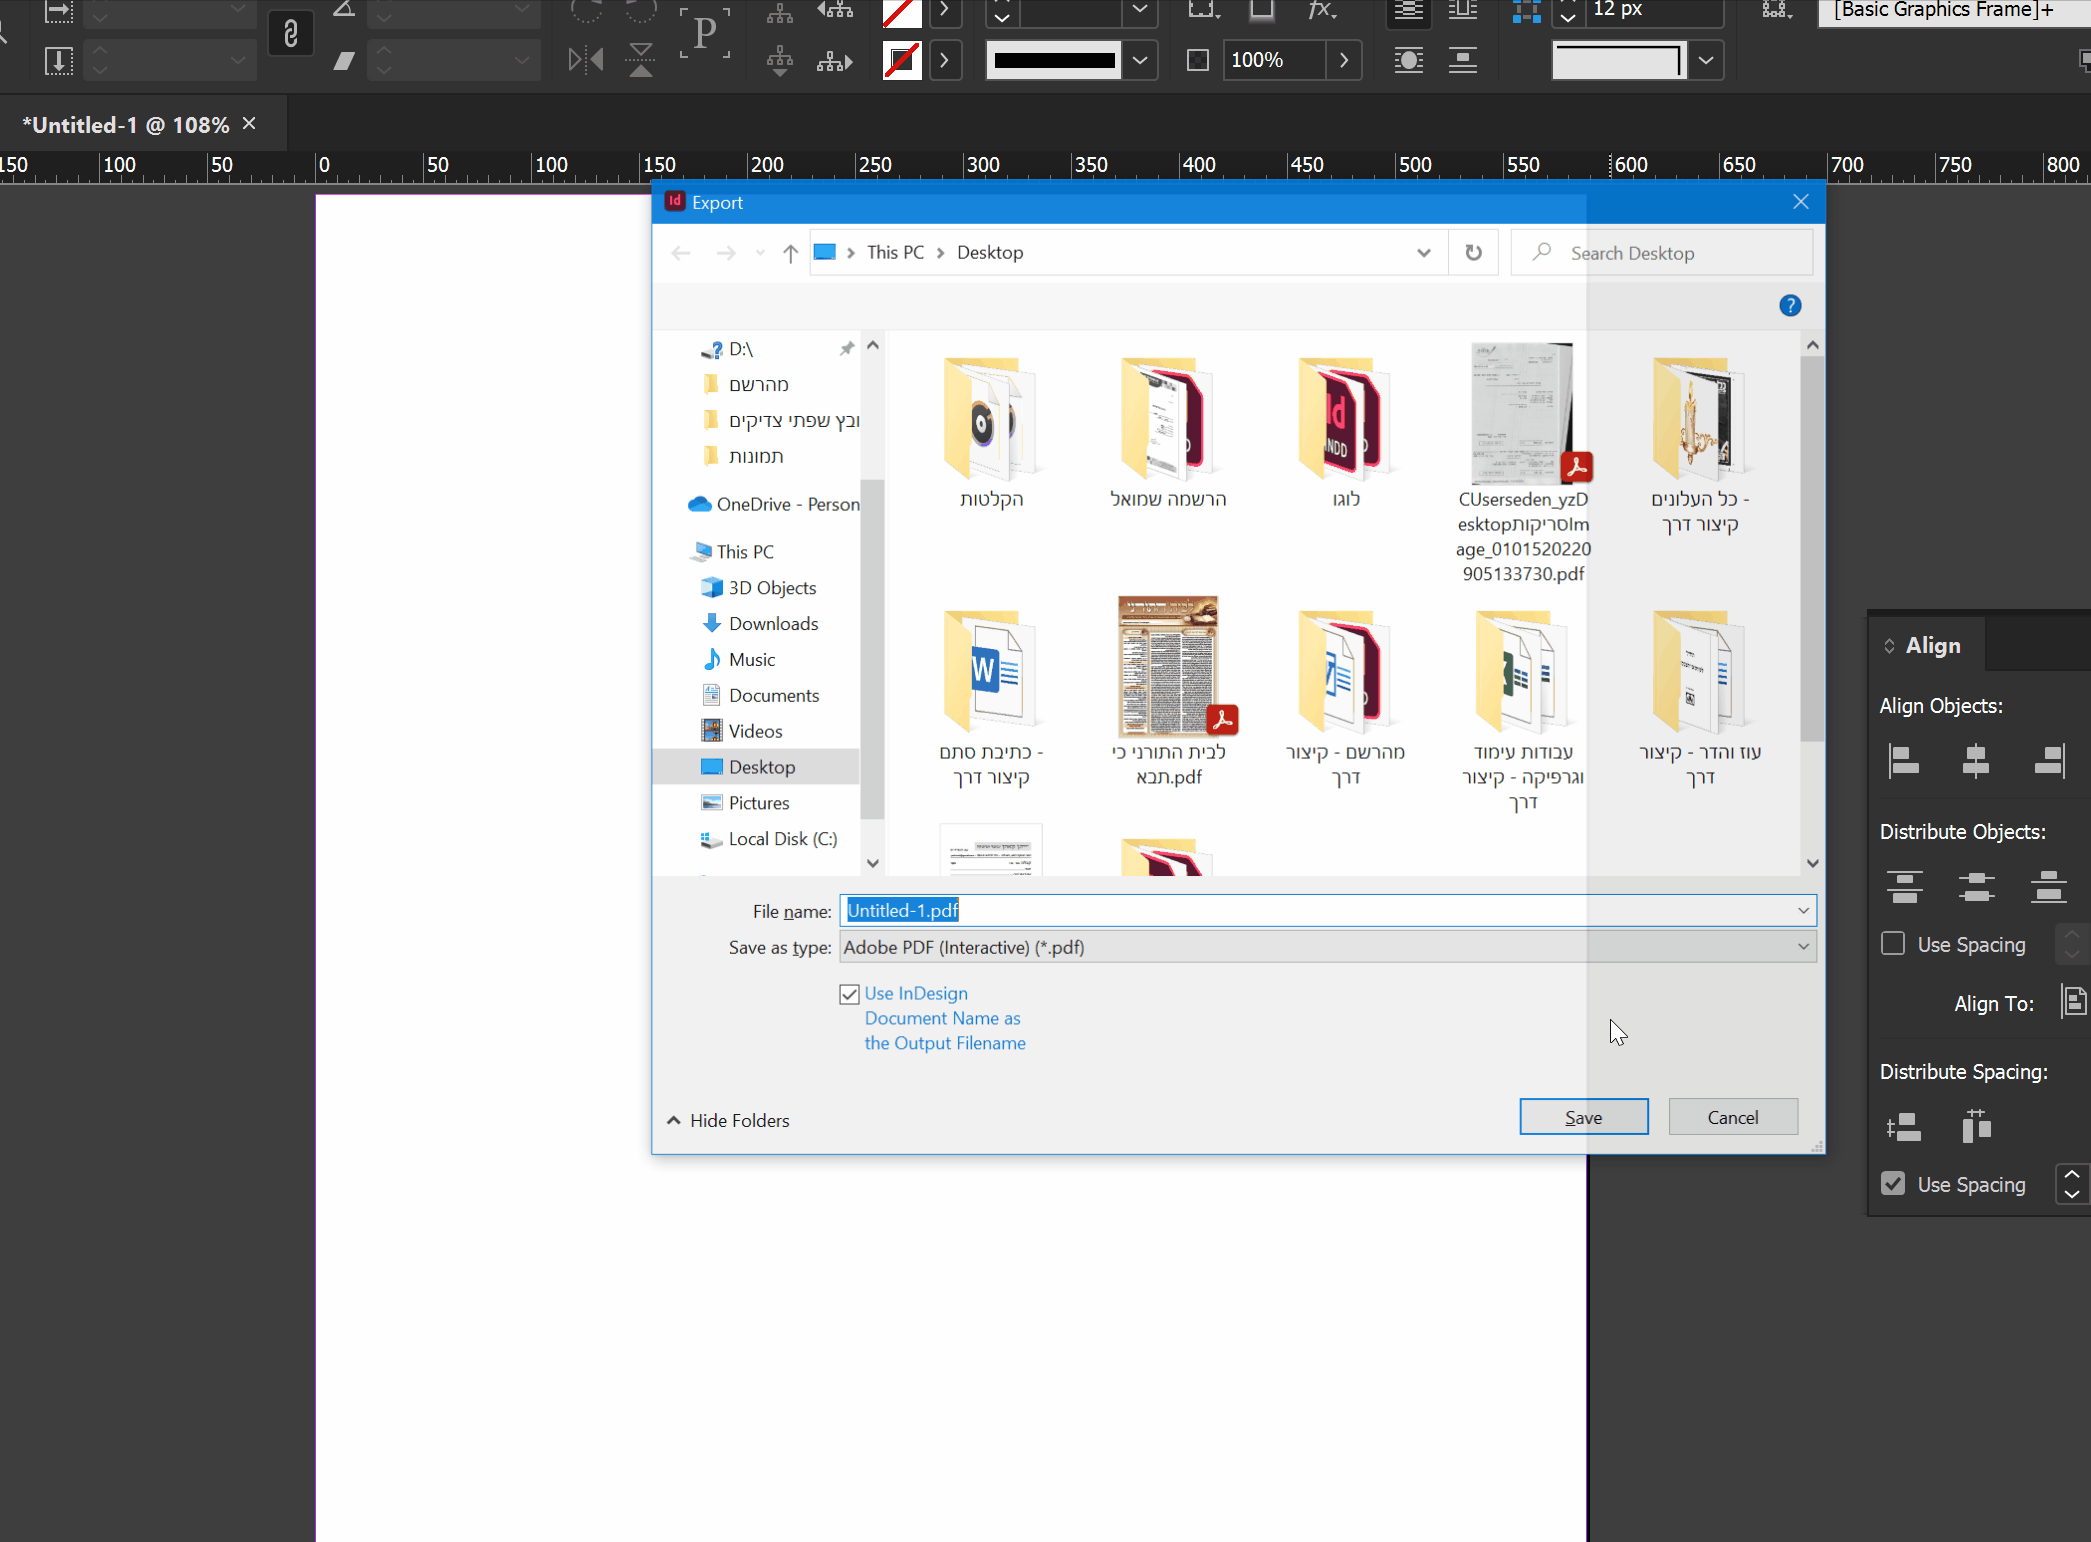
Task: Collapse folders with Hide Folders
Action: [x=728, y=1120]
